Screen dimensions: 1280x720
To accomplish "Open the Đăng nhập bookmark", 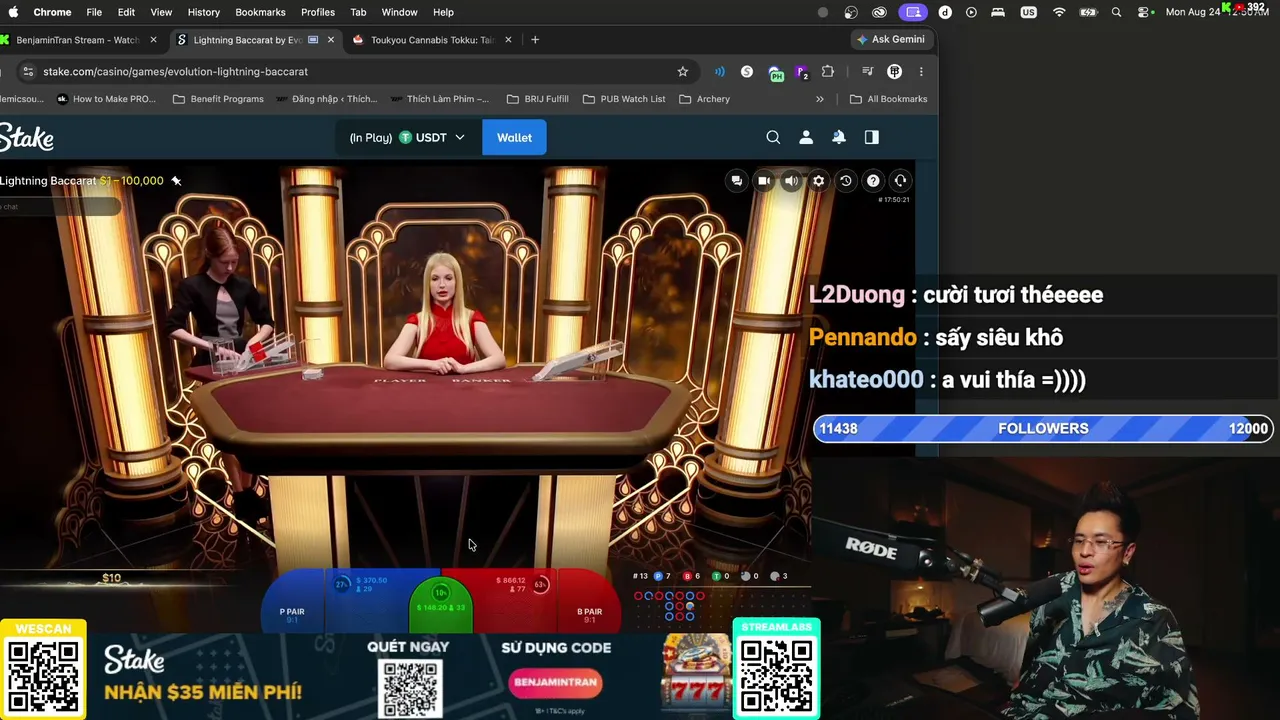I will 327,99.
